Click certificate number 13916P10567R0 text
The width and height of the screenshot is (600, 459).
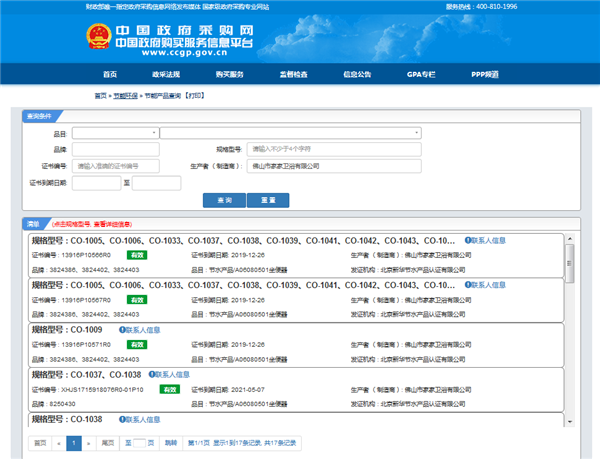[x=86, y=300]
